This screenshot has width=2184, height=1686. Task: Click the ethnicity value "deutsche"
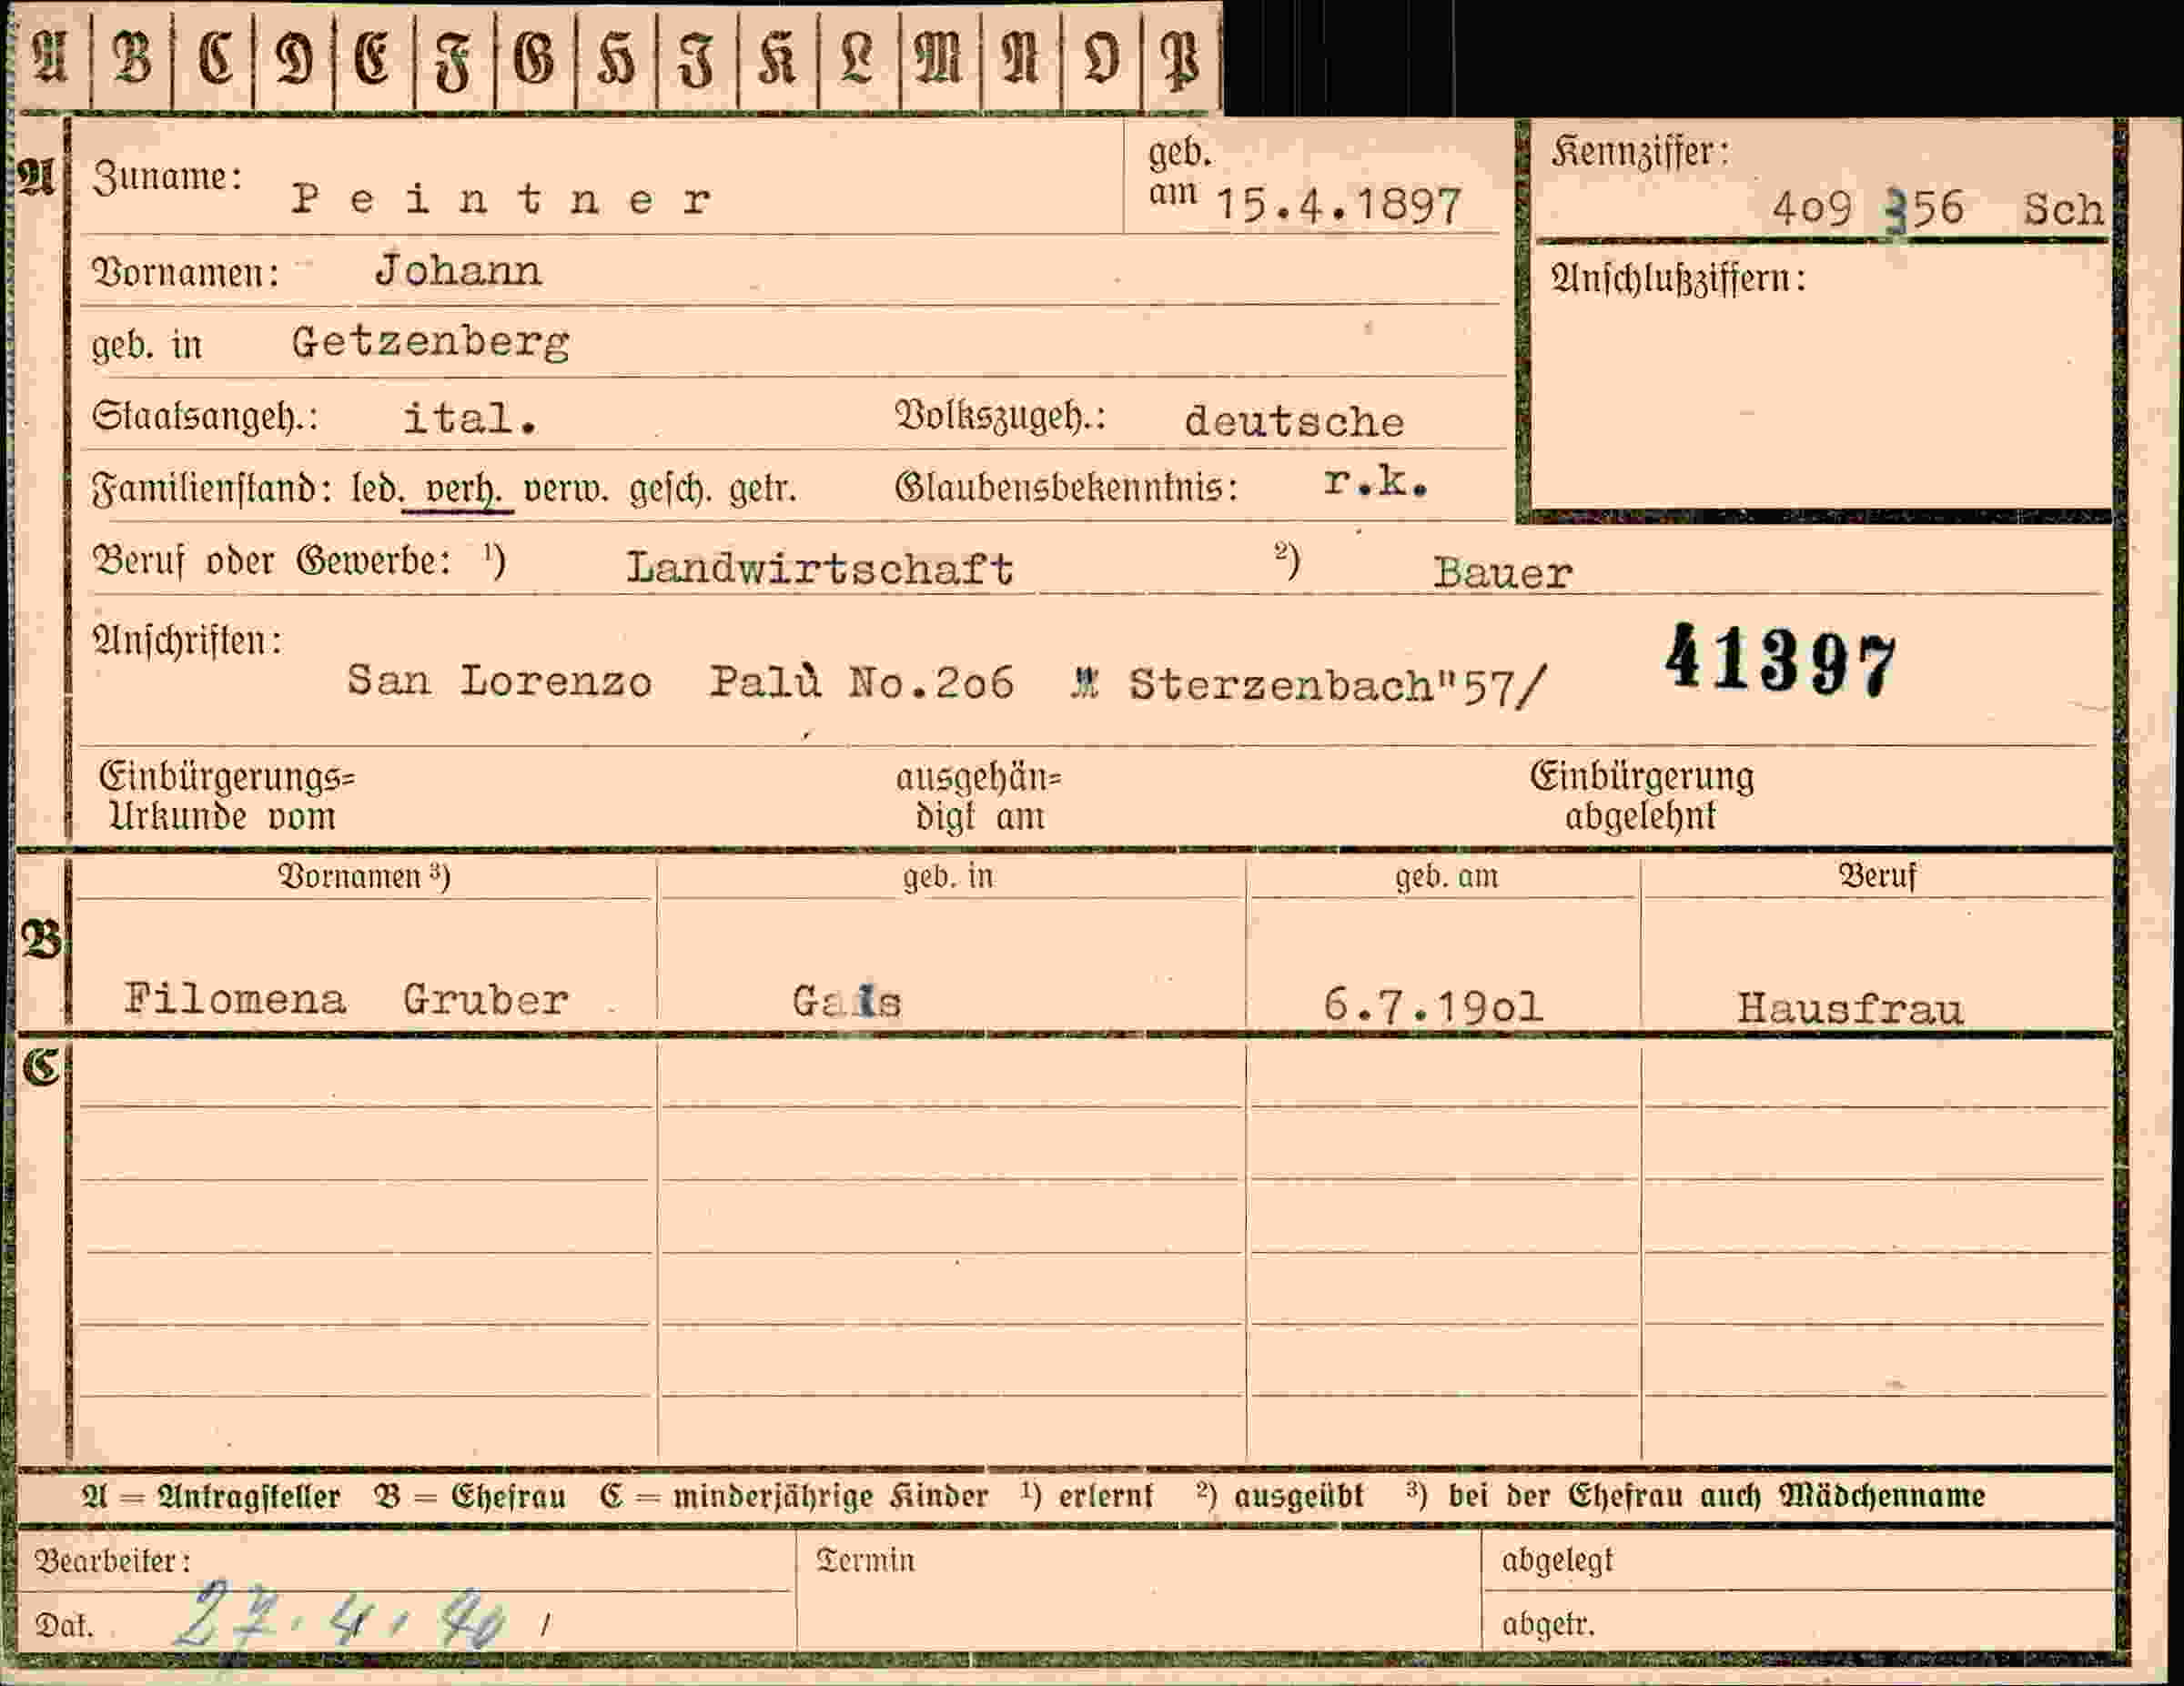pyautogui.click(x=1294, y=421)
